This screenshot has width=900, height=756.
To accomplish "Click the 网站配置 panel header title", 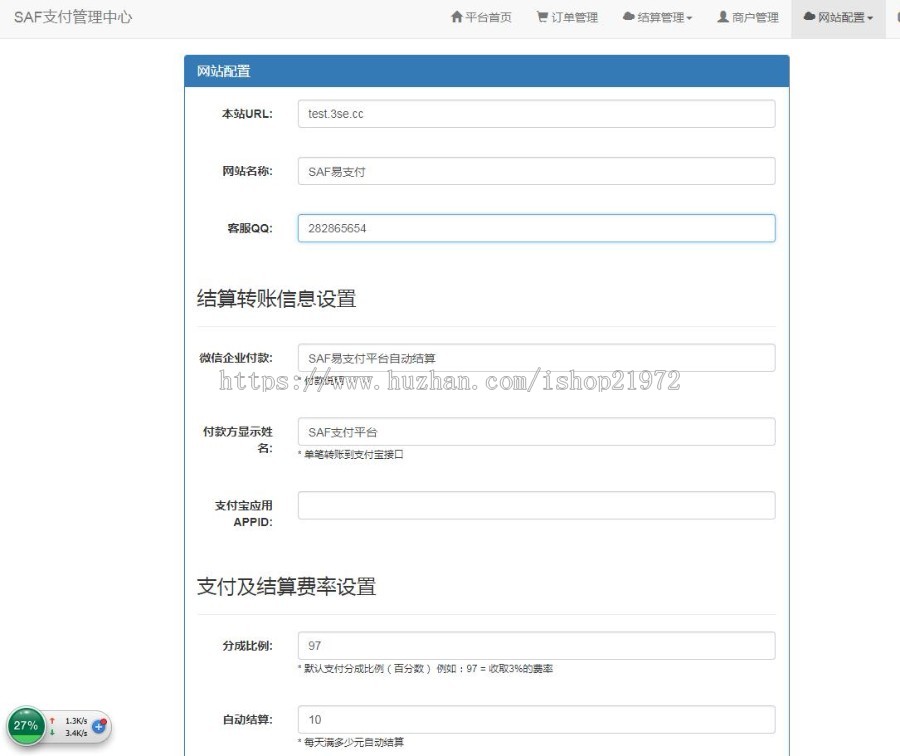I will point(223,71).
